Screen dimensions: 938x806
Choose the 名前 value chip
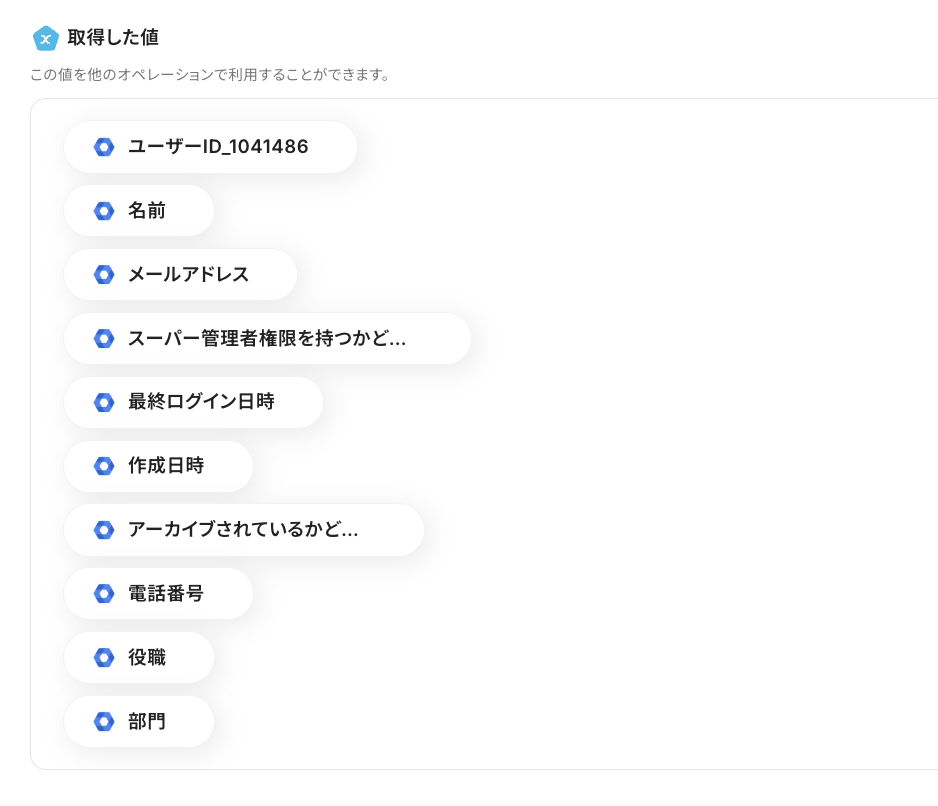point(147,211)
